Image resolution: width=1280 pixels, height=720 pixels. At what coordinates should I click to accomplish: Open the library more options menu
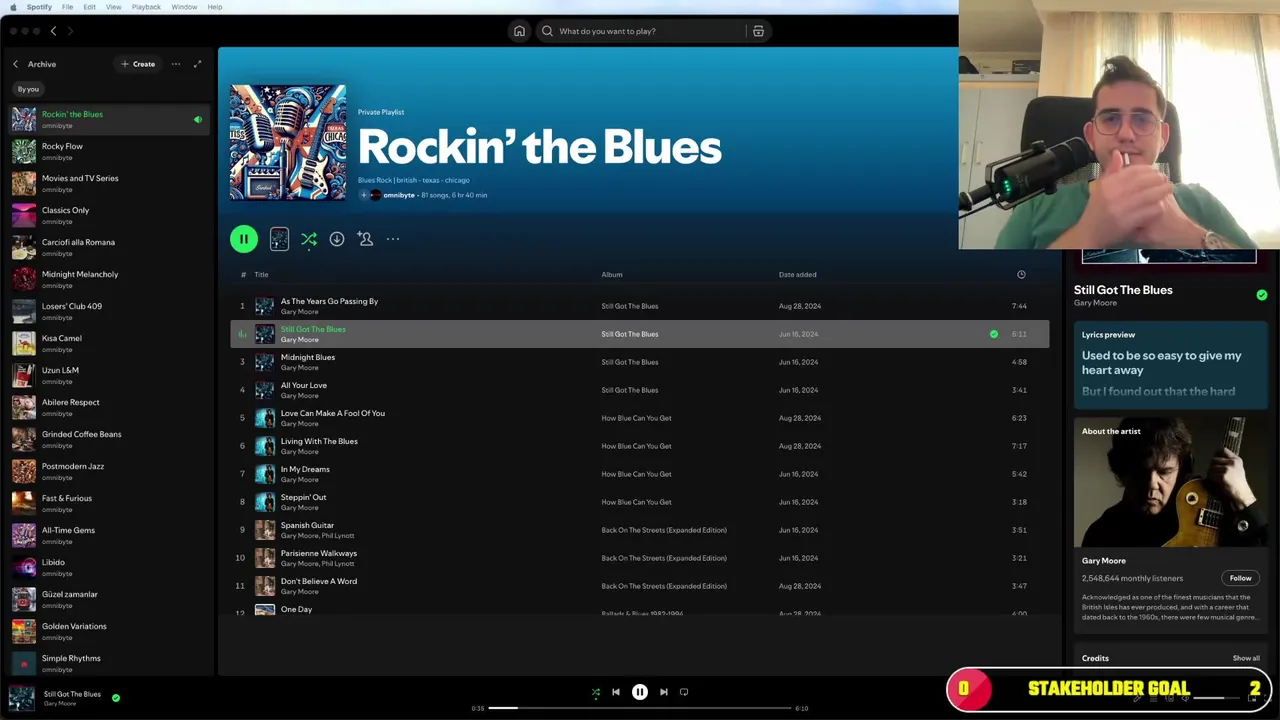pyautogui.click(x=176, y=64)
